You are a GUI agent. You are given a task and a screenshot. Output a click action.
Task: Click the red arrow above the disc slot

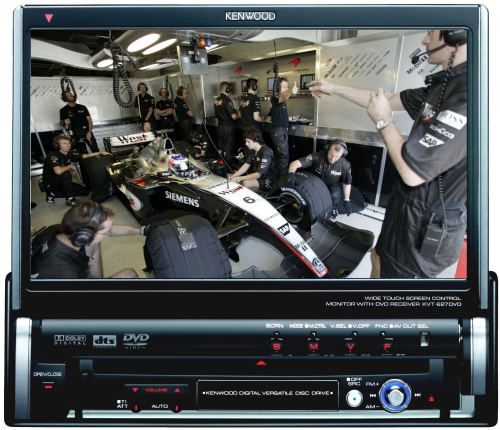point(261,363)
